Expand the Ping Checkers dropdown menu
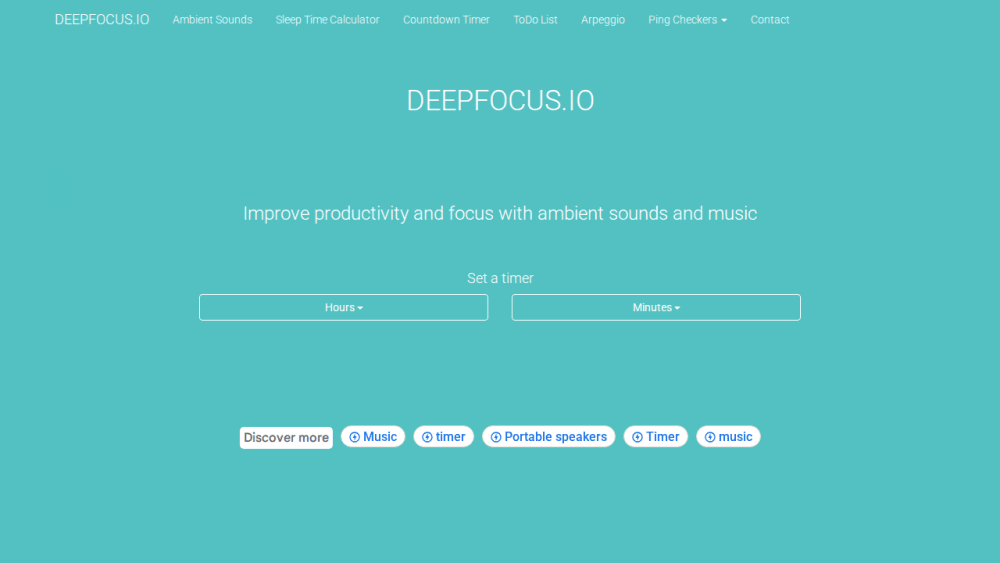Viewport: 1000px width, 563px height. coord(688,20)
